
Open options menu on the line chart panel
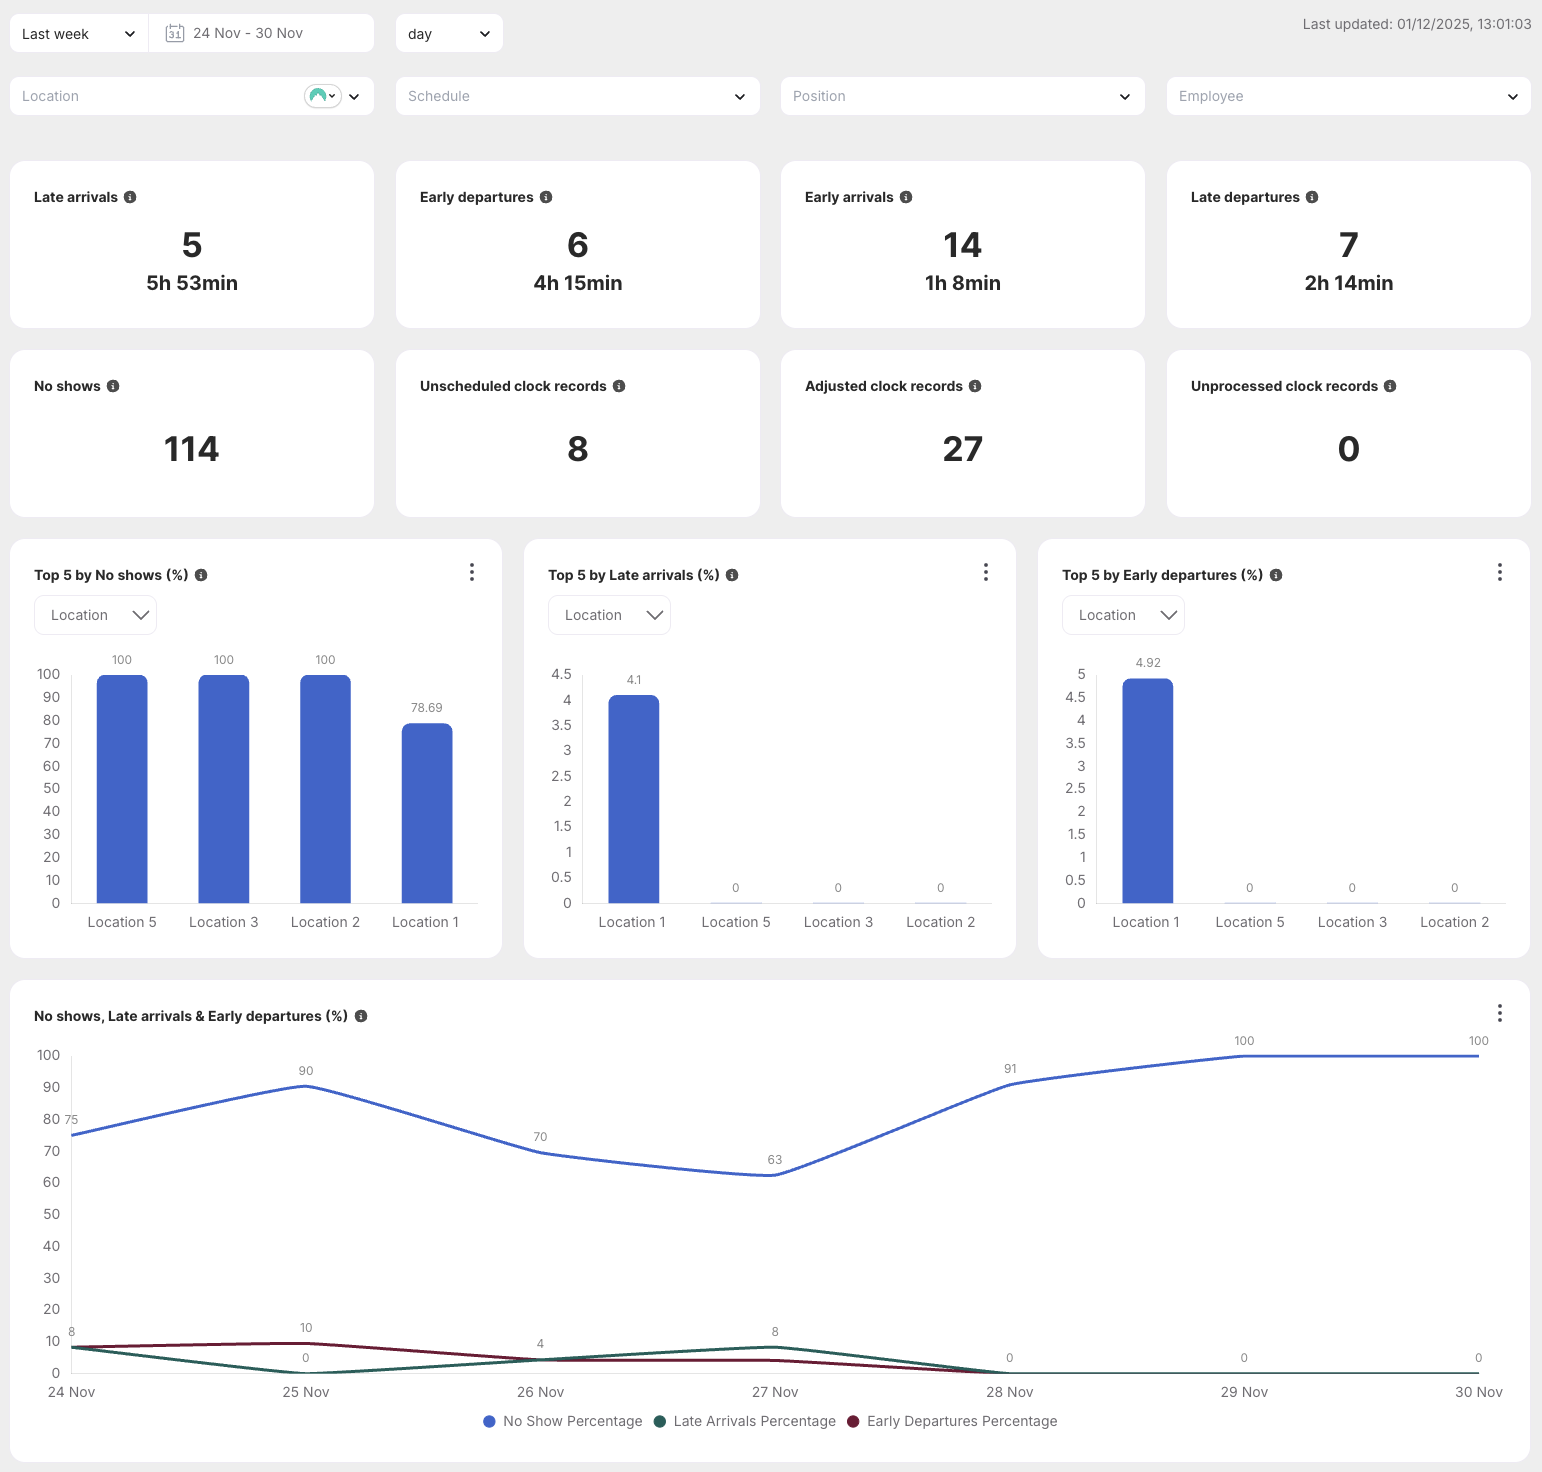1499,1013
